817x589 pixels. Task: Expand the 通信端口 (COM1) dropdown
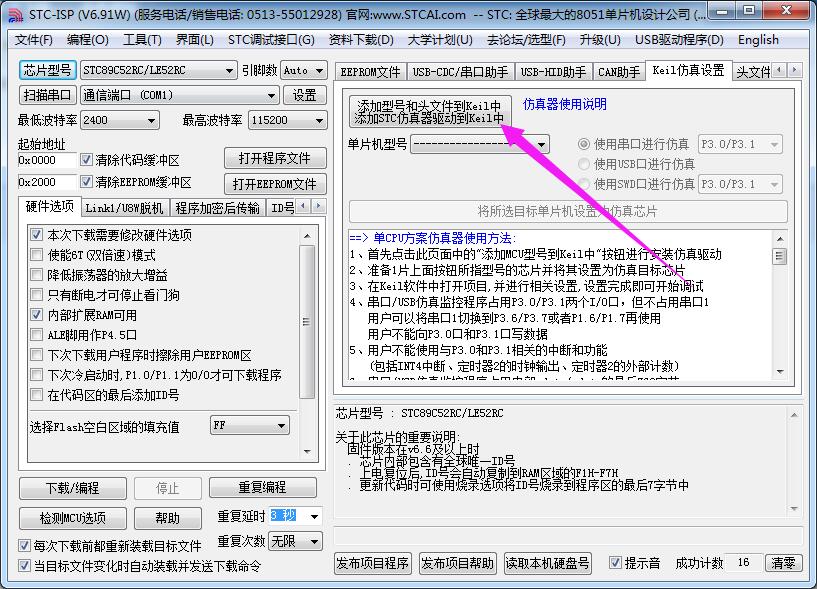tap(271, 95)
